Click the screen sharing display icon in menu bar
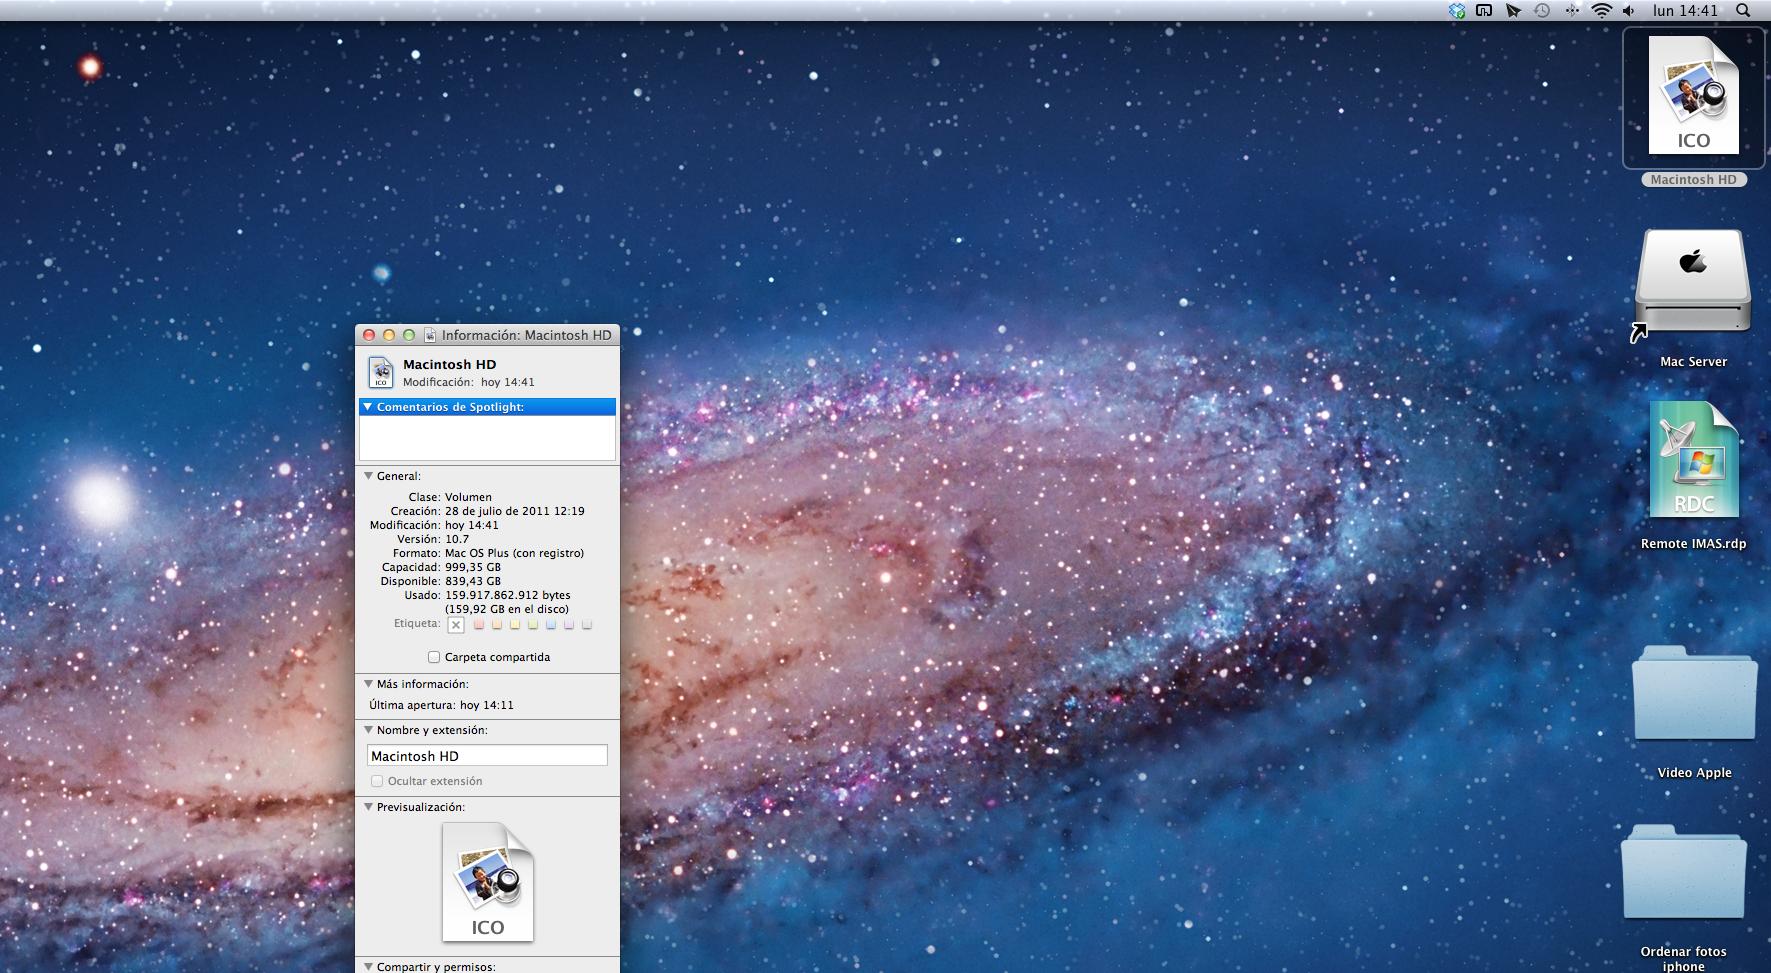The image size is (1771, 973). (1485, 11)
